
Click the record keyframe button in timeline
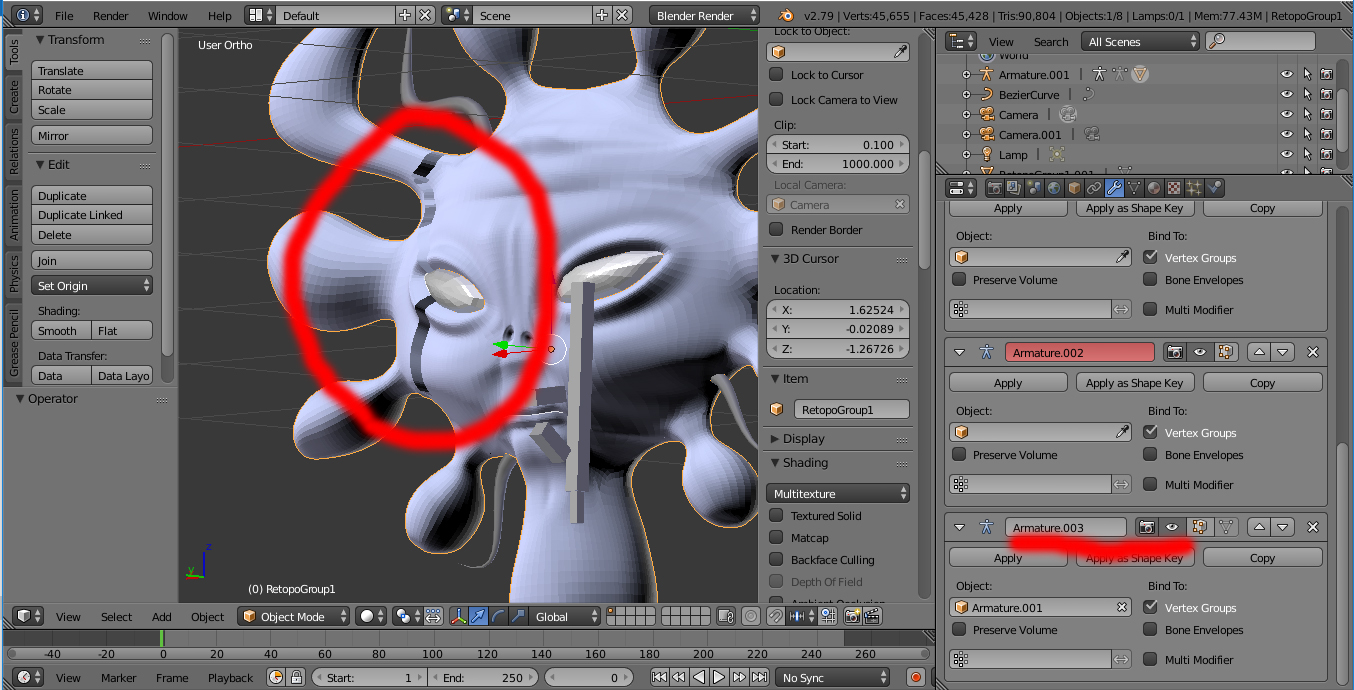[x=915, y=677]
